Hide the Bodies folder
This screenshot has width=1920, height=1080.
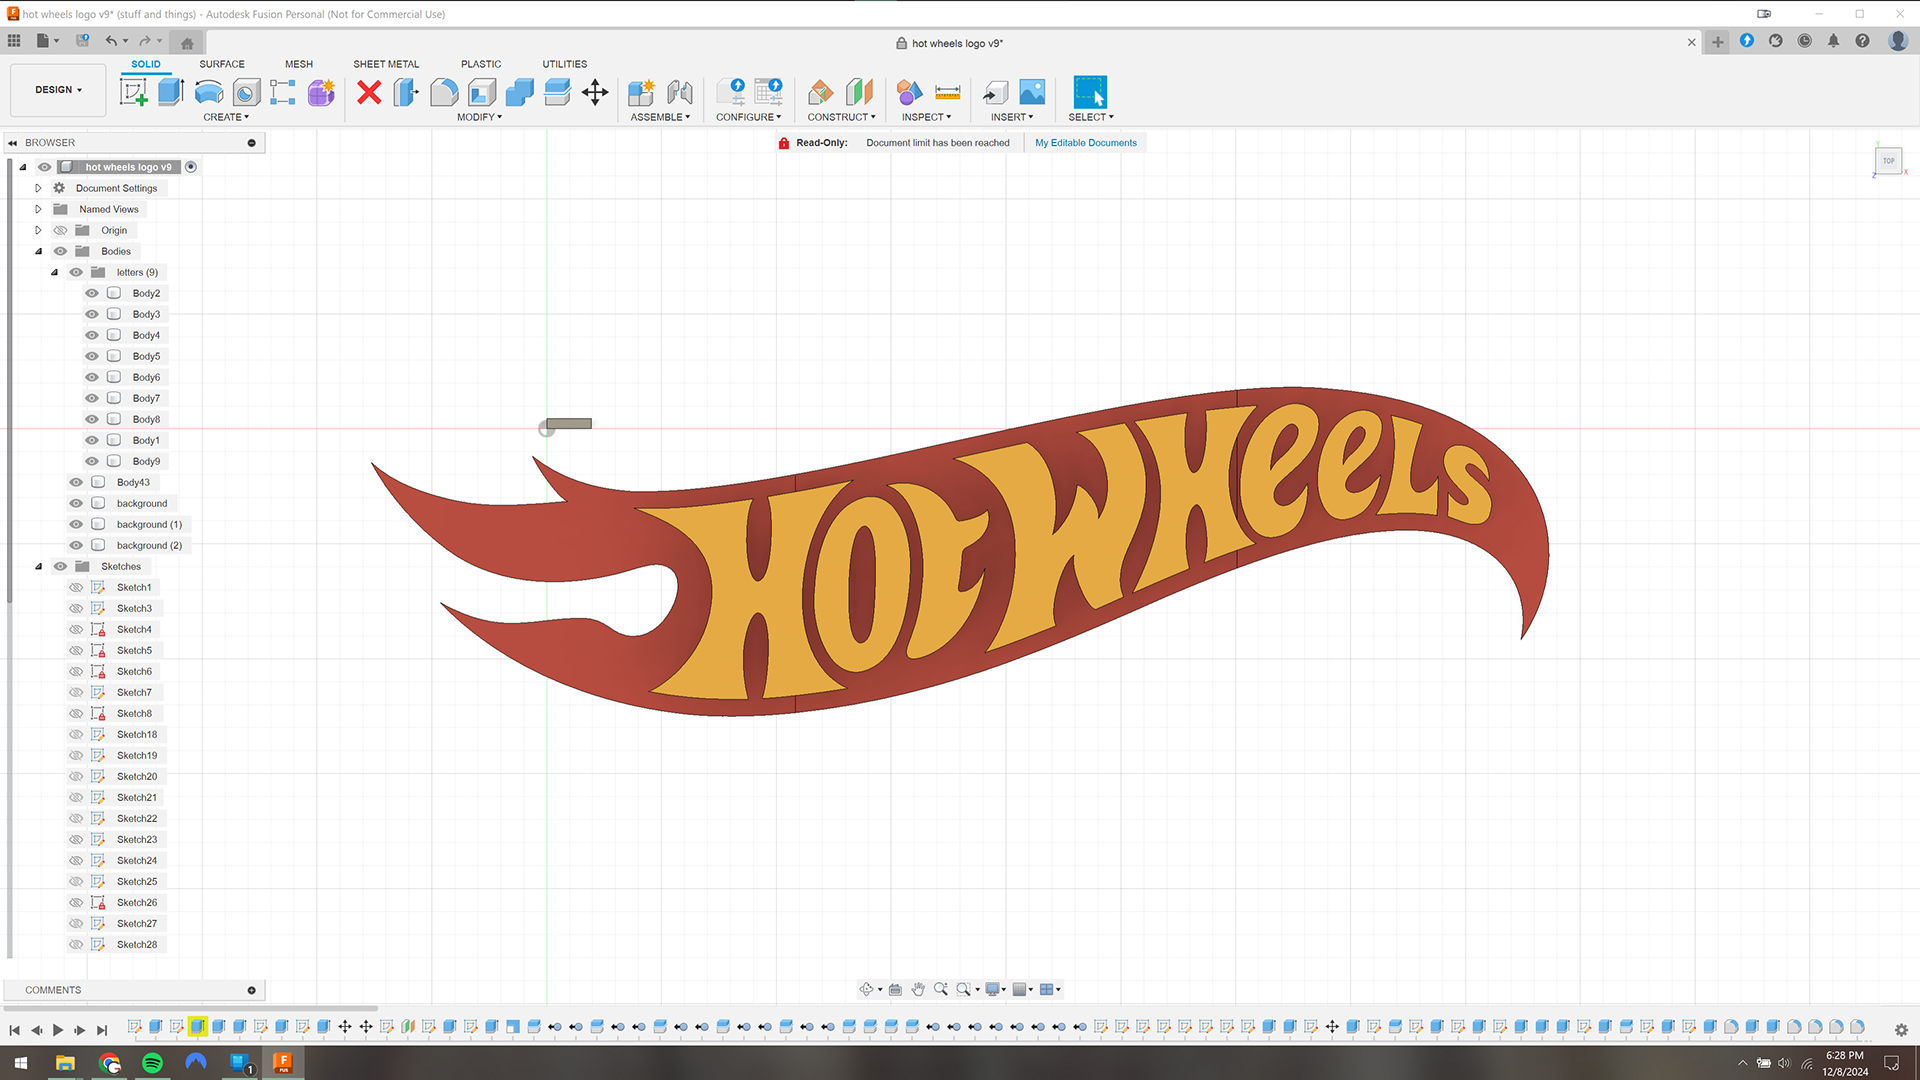tap(60, 251)
